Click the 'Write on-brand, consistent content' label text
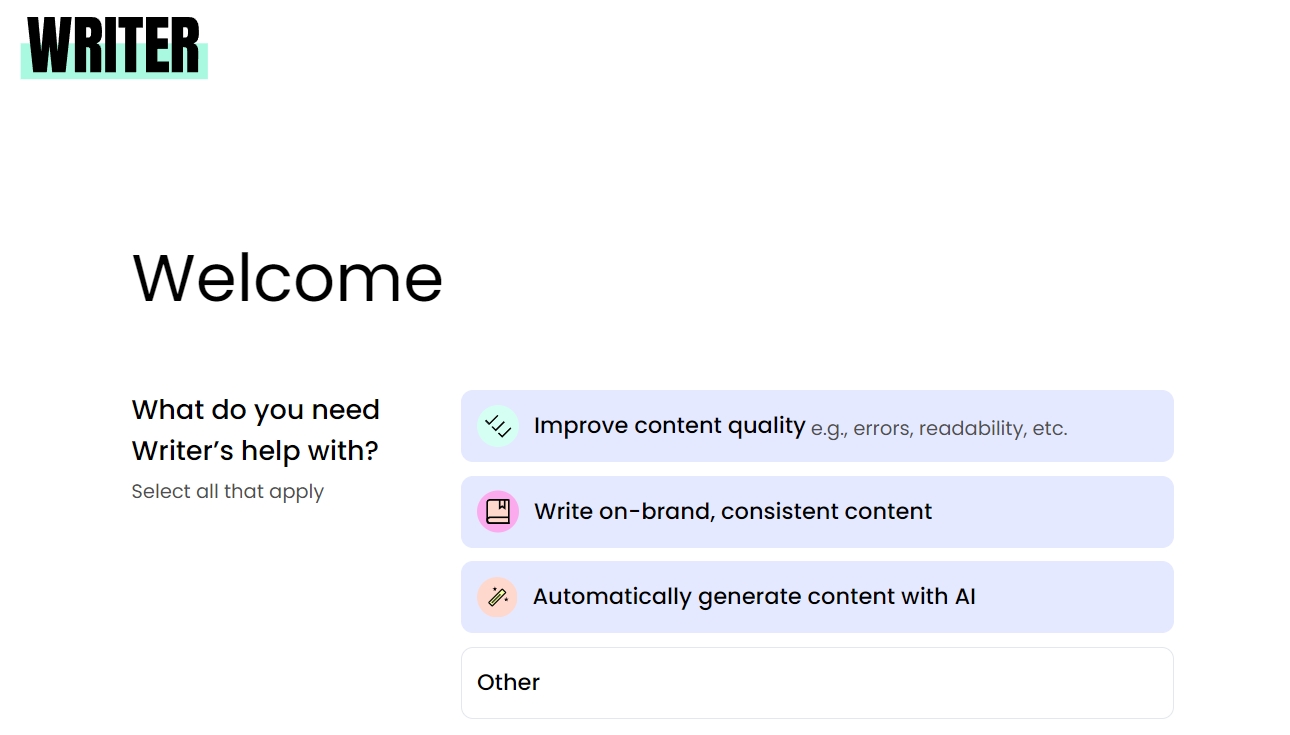The image size is (1290, 735). click(x=733, y=511)
